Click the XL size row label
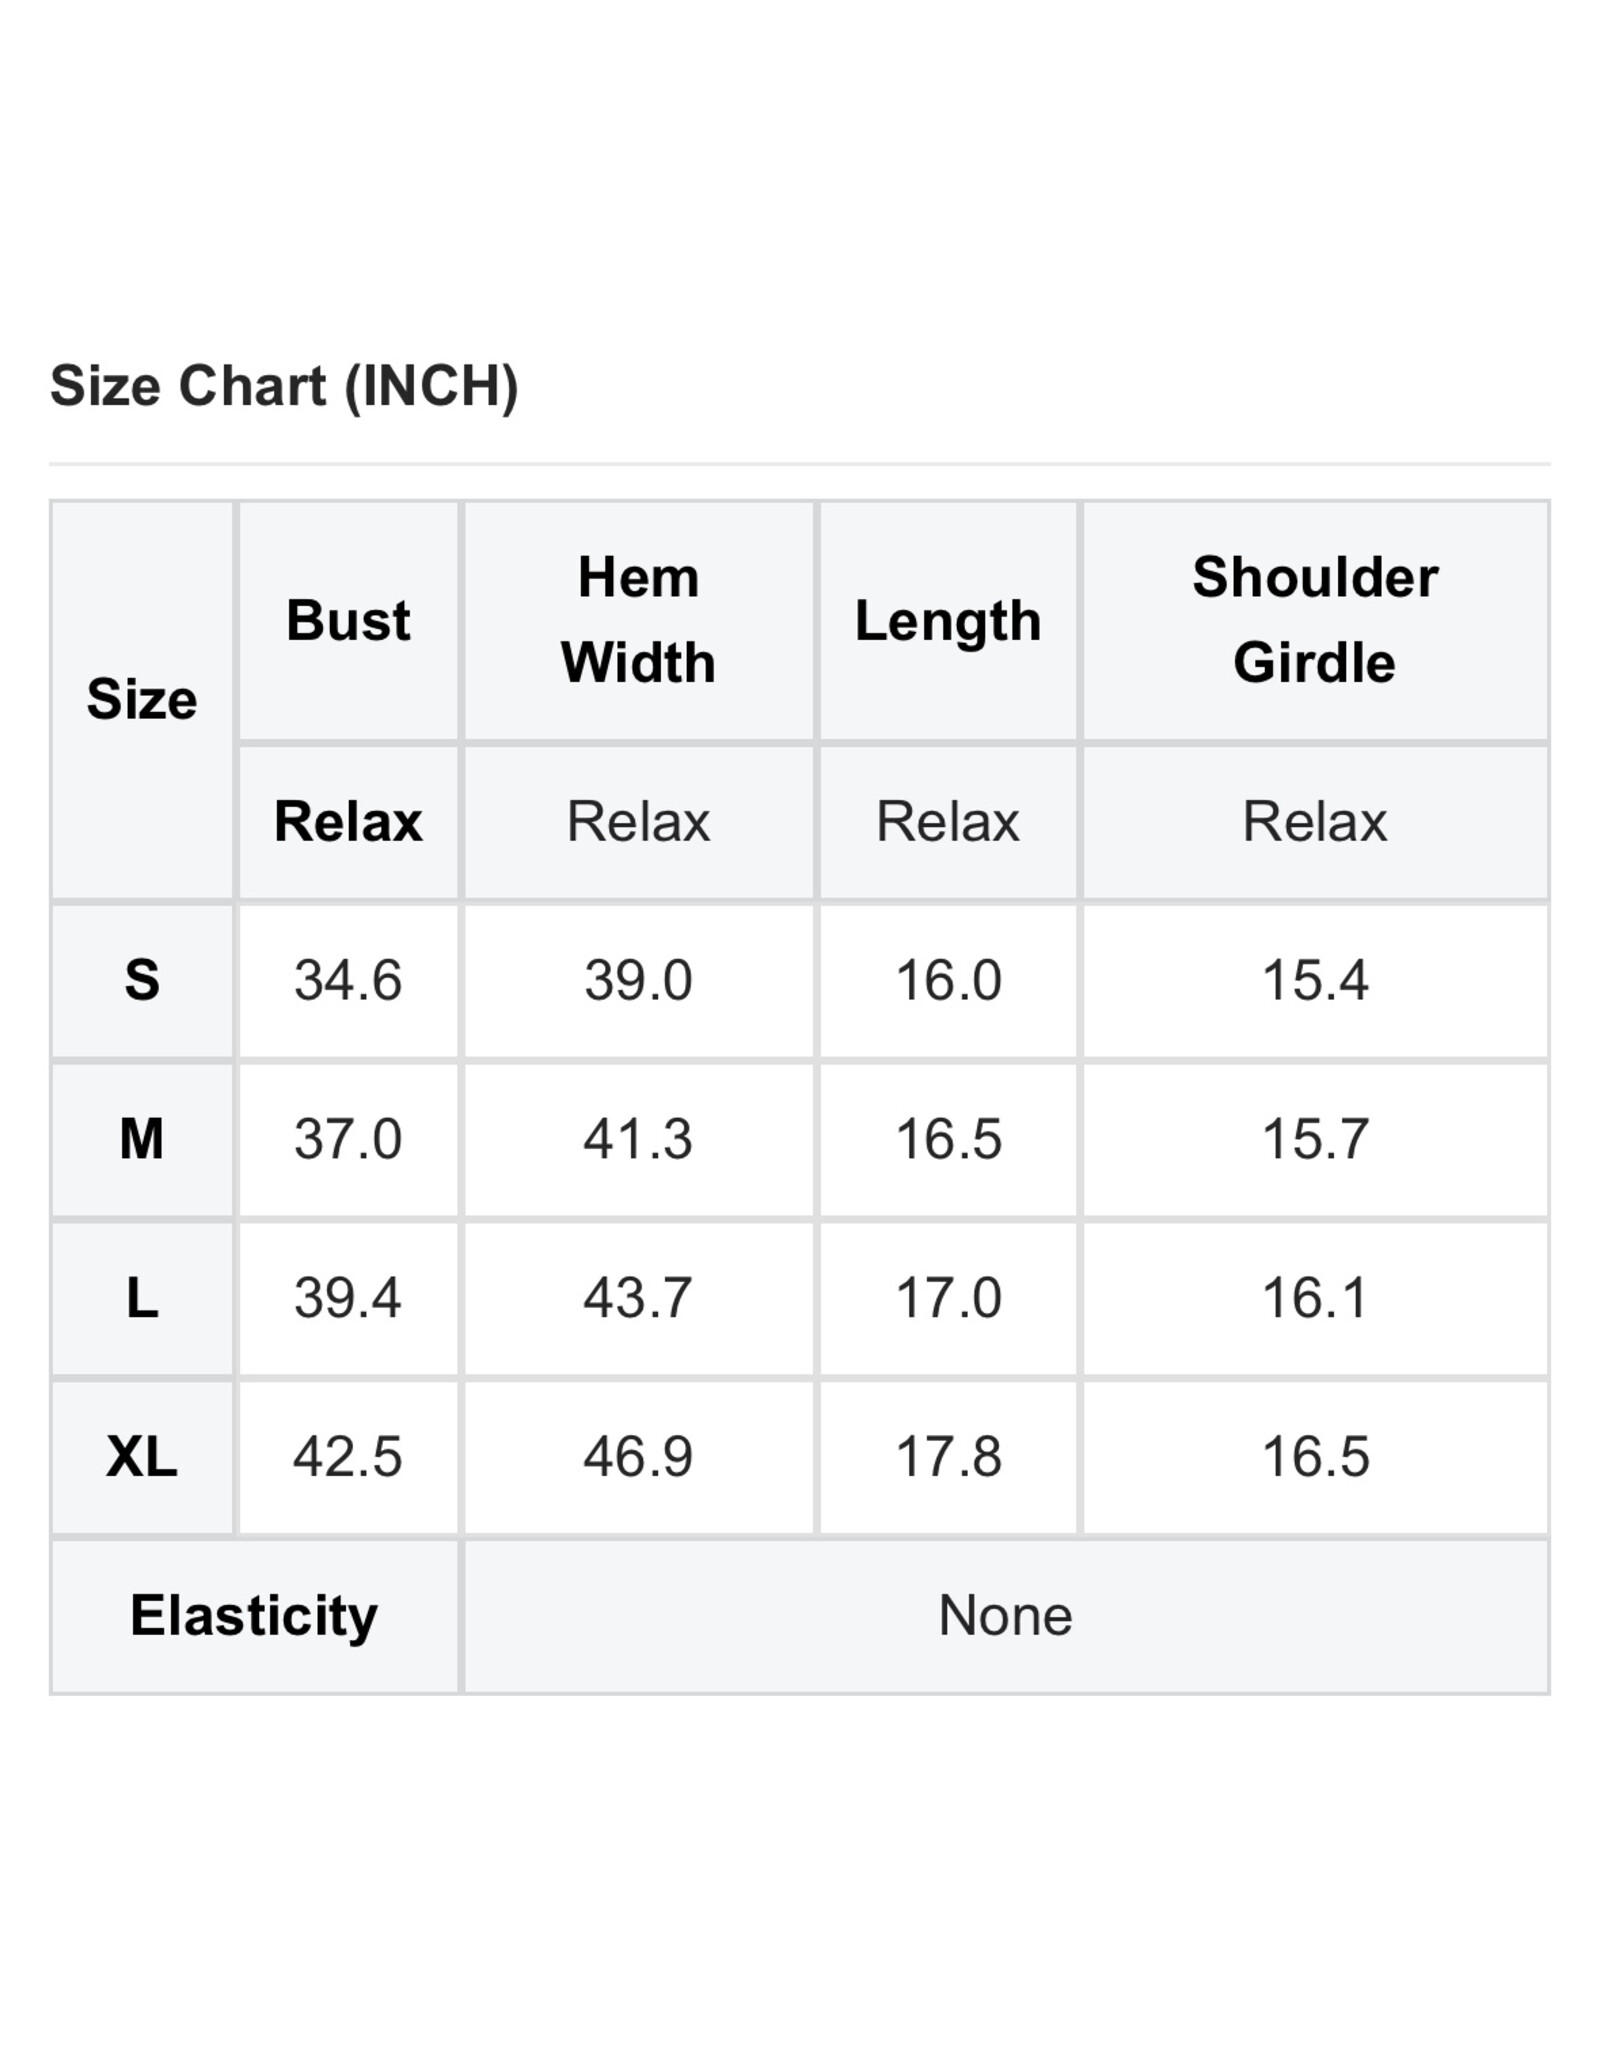The height and width of the screenshot is (2048, 1600). pos(142,1456)
